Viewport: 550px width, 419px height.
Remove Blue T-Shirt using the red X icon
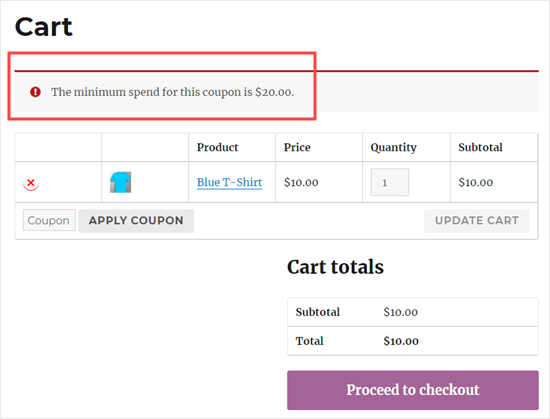[31, 183]
